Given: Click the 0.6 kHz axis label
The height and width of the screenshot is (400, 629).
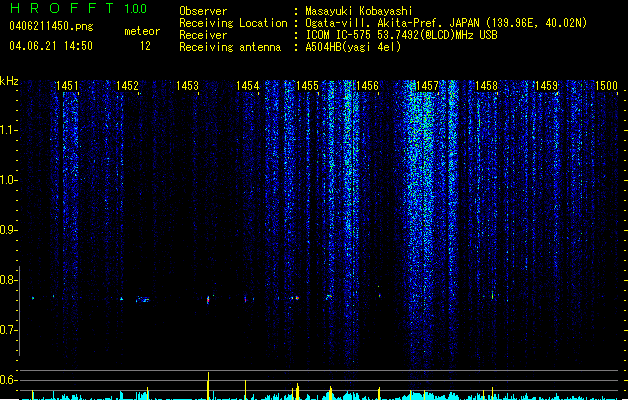Looking at the screenshot, I should click(x=8, y=380).
